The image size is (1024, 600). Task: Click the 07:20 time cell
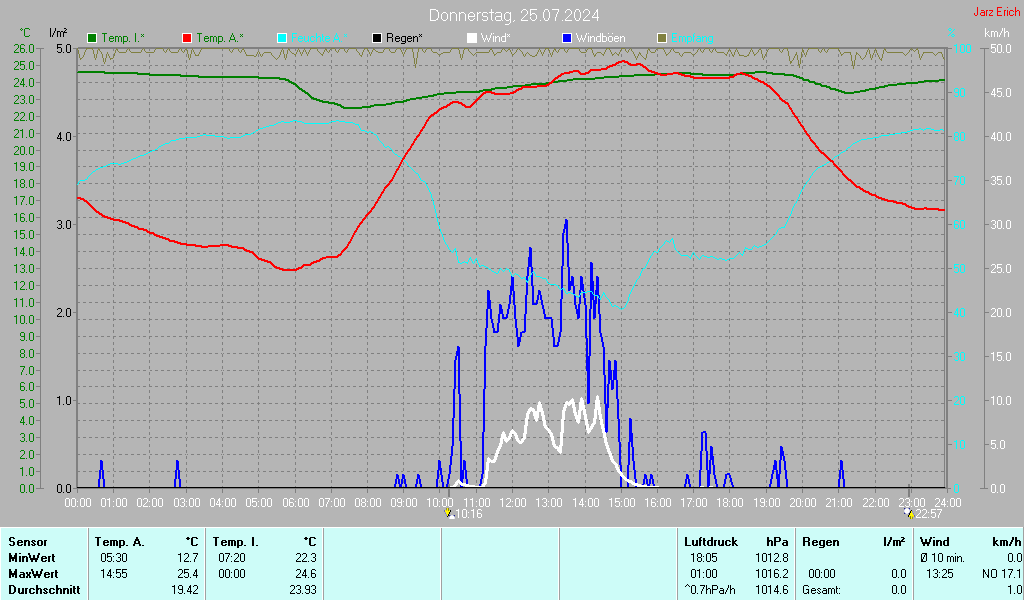[232, 558]
